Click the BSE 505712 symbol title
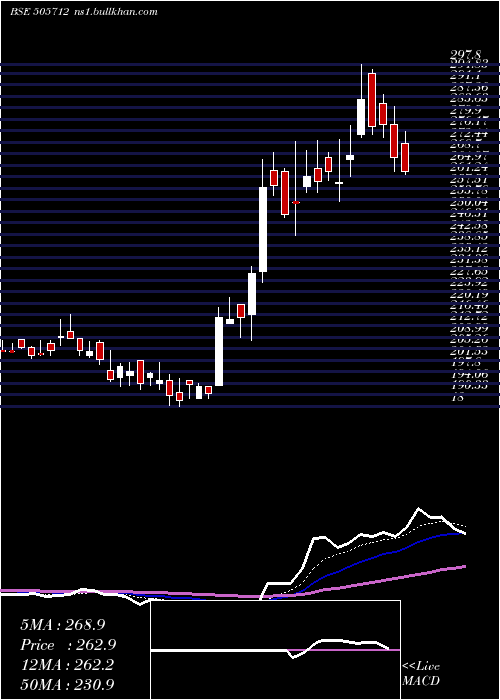This screenshot has height=700, width=500. pyautogui.click(x=39, y=12)
